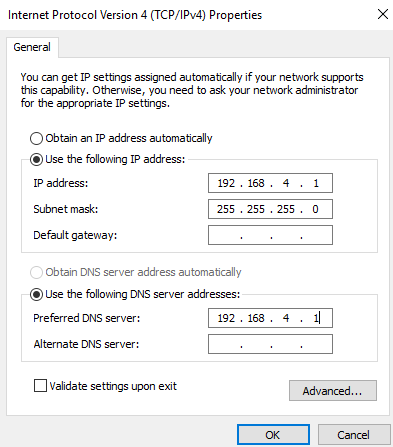Open Advanced settings
393x447 pixels.
coord(333,390)
